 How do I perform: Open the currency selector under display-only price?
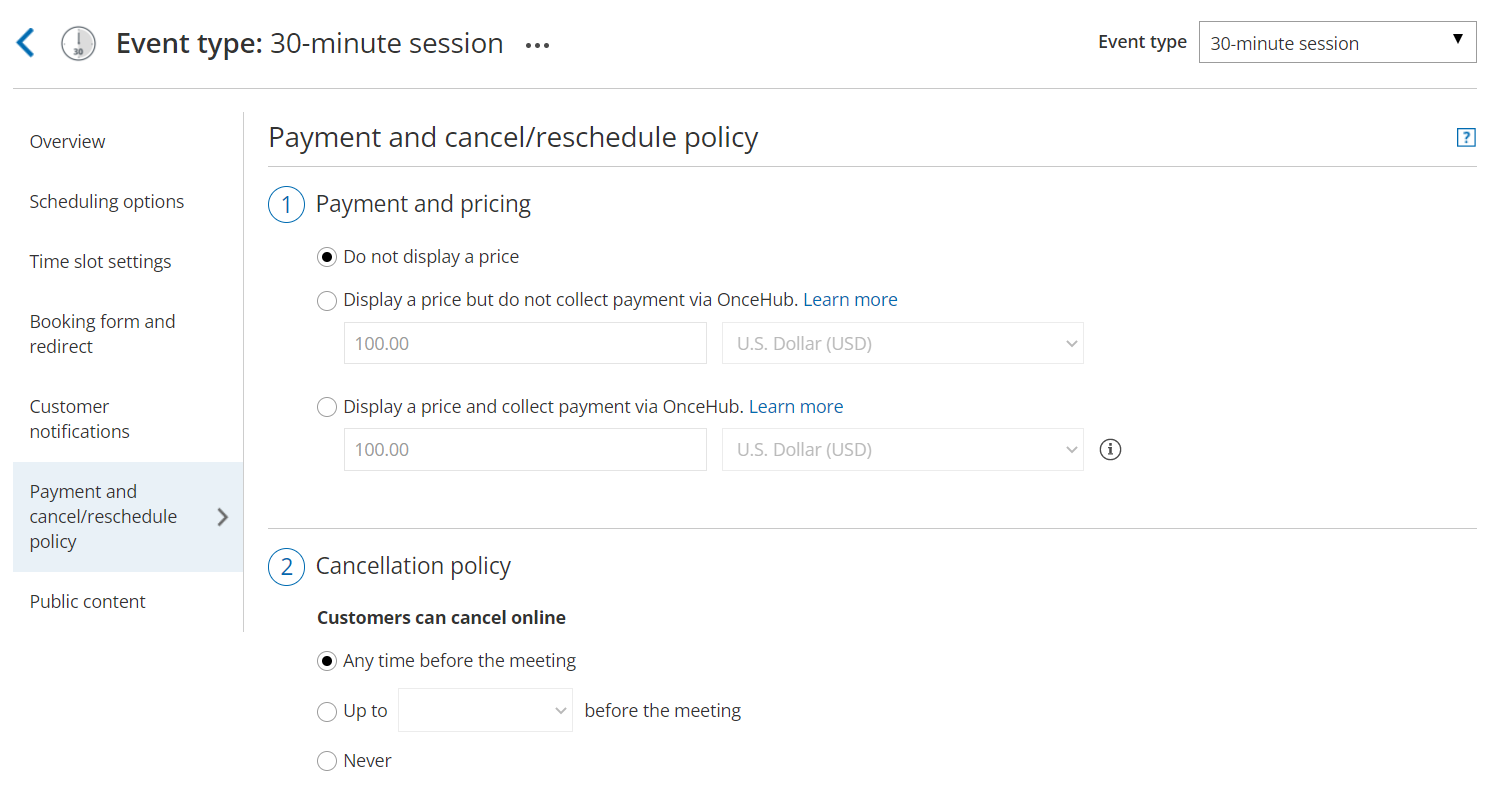902,343
